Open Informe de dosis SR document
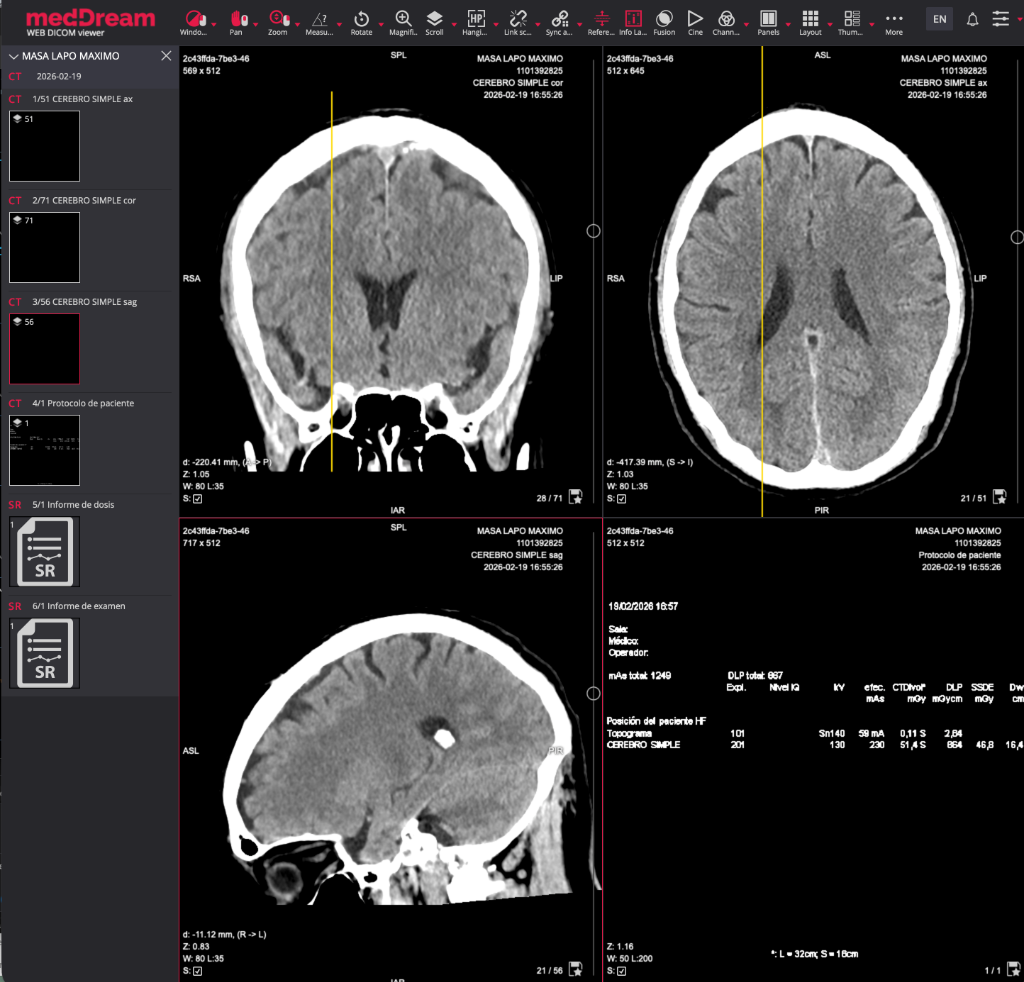1024x982 pixels. [x=44, y=552]
